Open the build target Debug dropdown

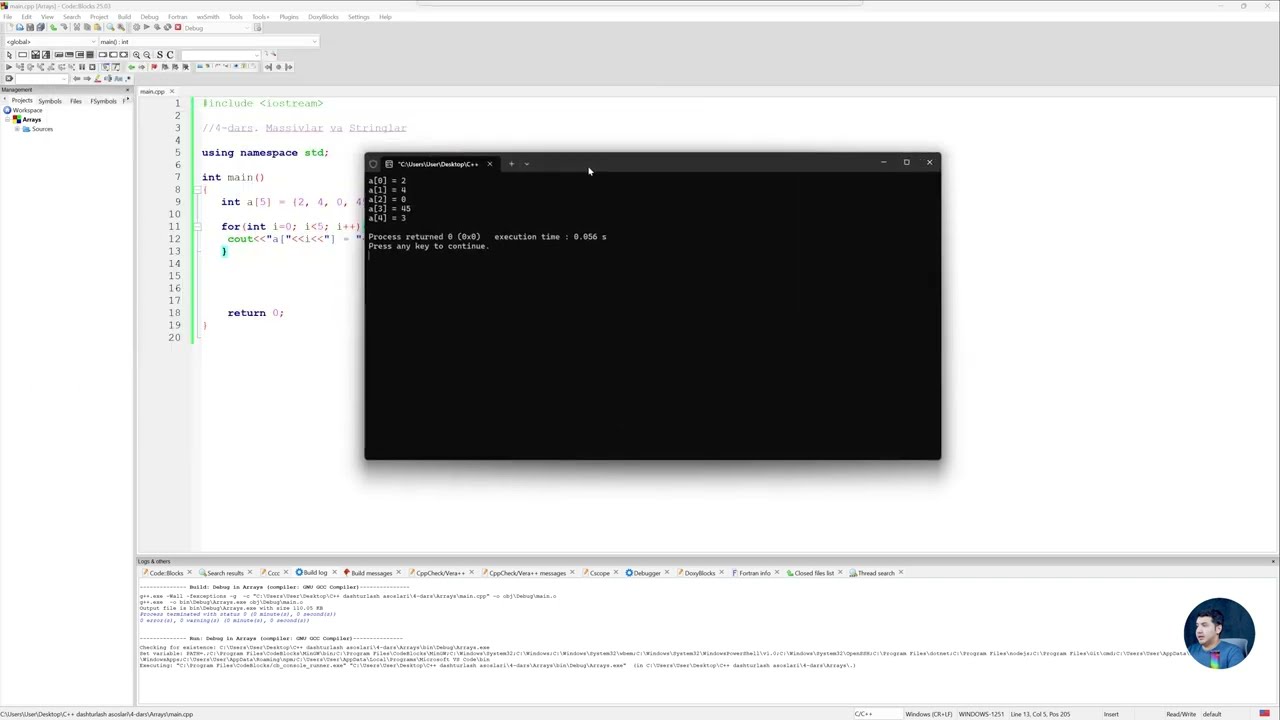216,28
